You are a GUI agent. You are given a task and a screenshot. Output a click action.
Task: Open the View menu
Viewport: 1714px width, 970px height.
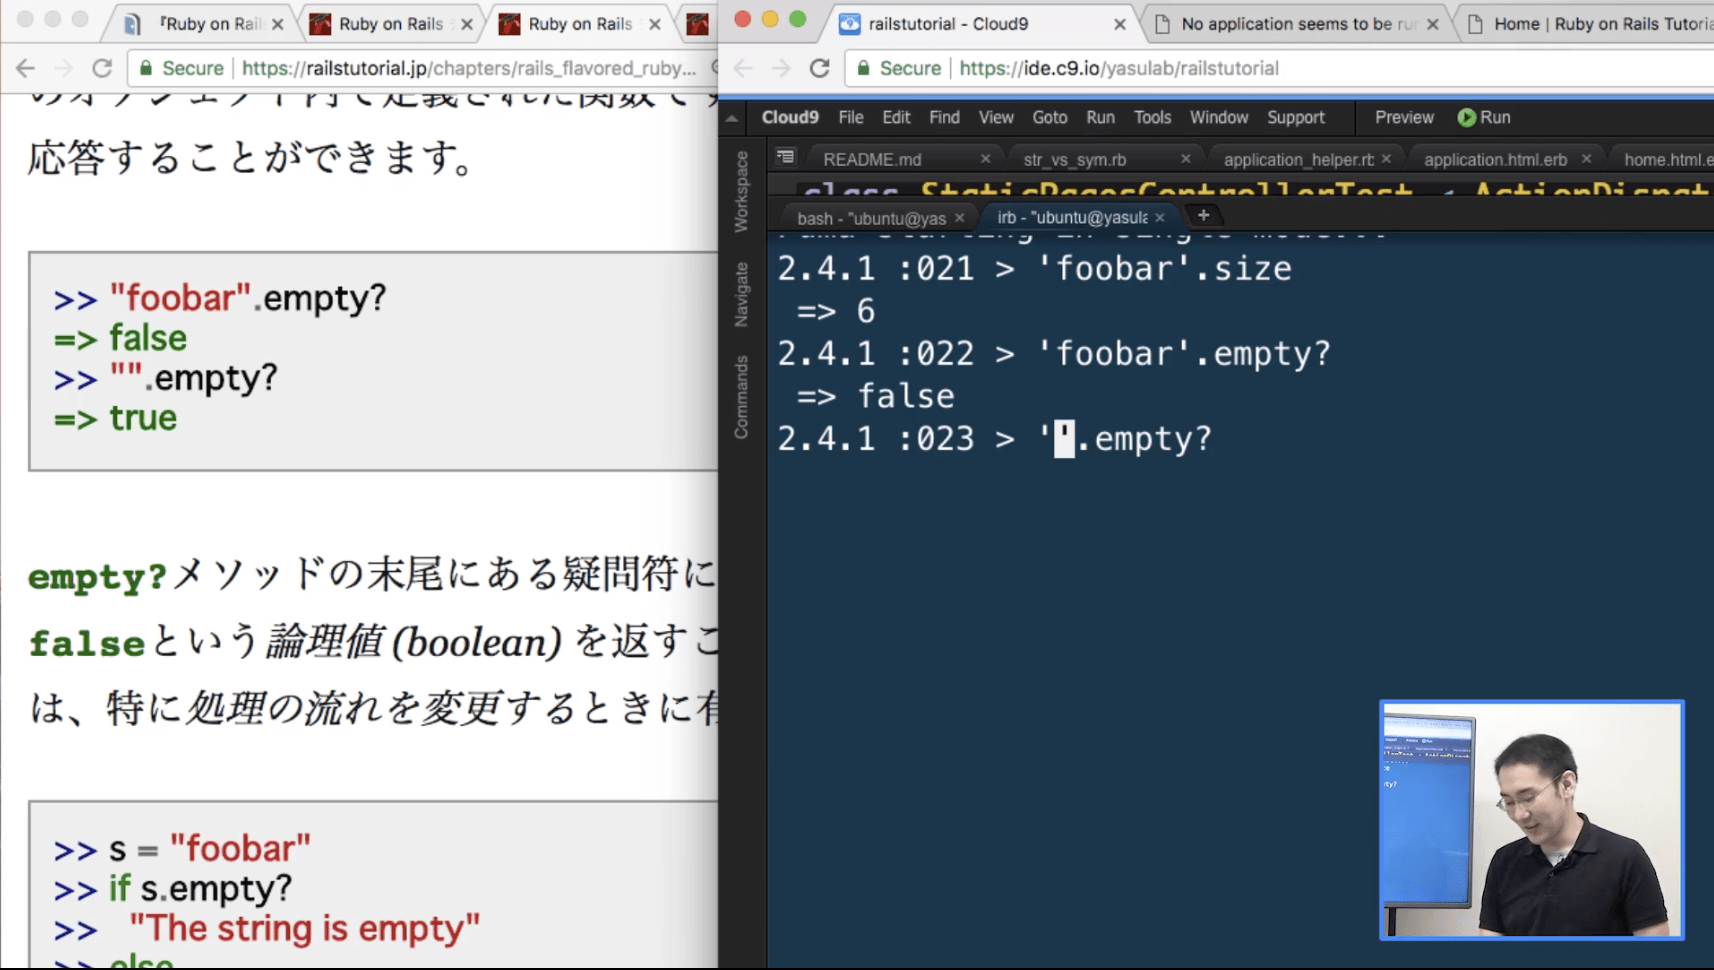(996, 118)
